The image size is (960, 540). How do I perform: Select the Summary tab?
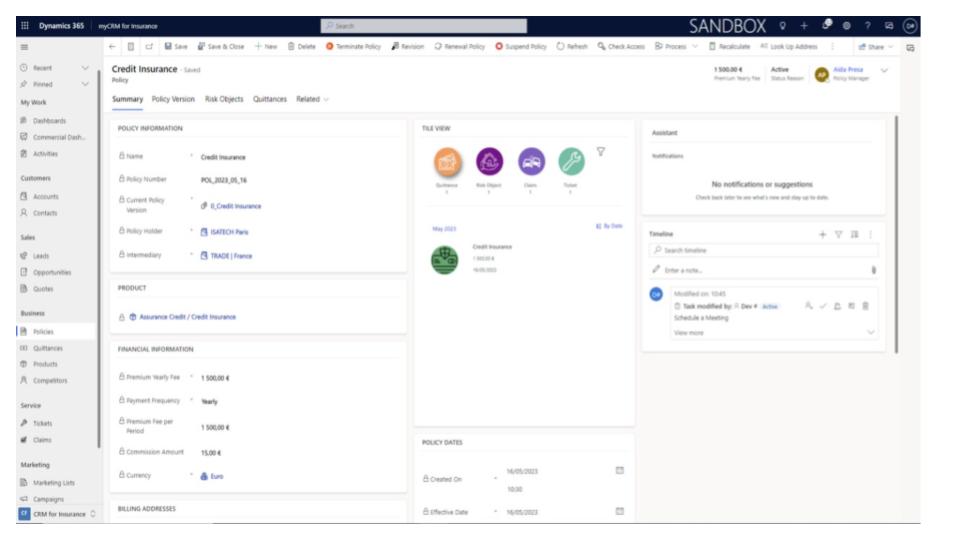pos(127,99)
